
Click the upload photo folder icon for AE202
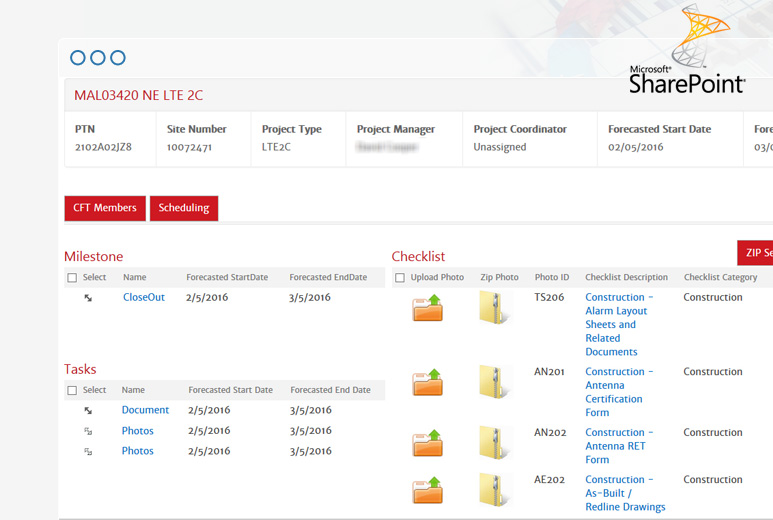(427, 490)
